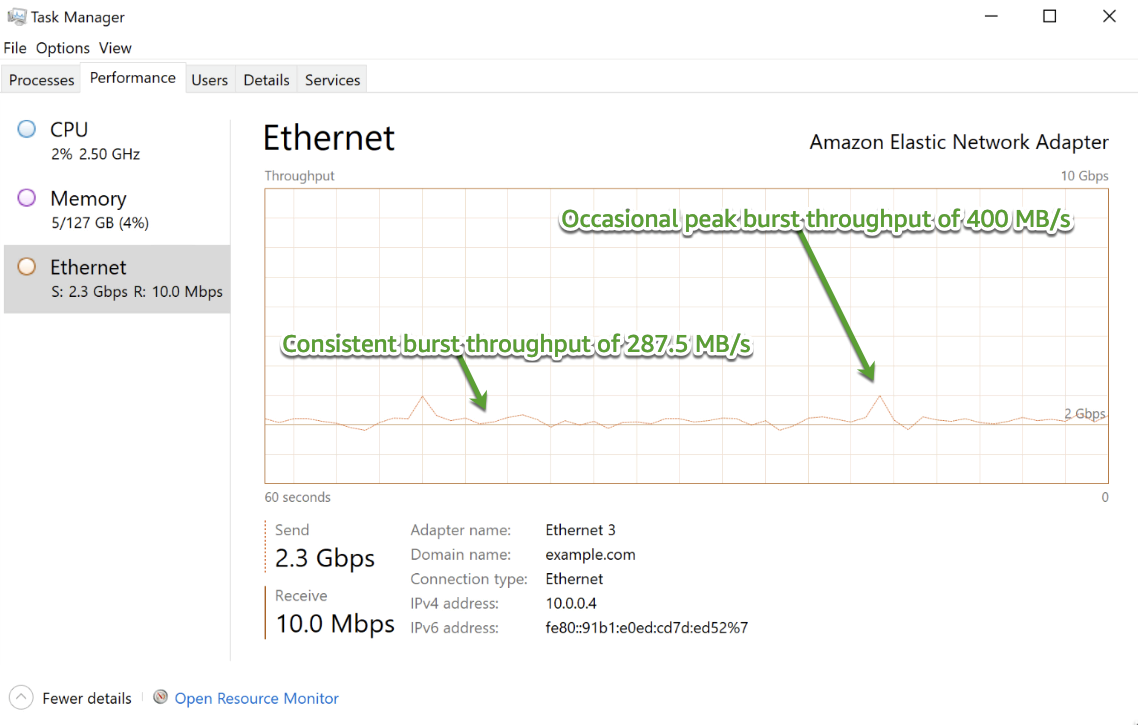
Task: Click the IPv4 address 10.0.0.4 text
Action: (570, 603)
